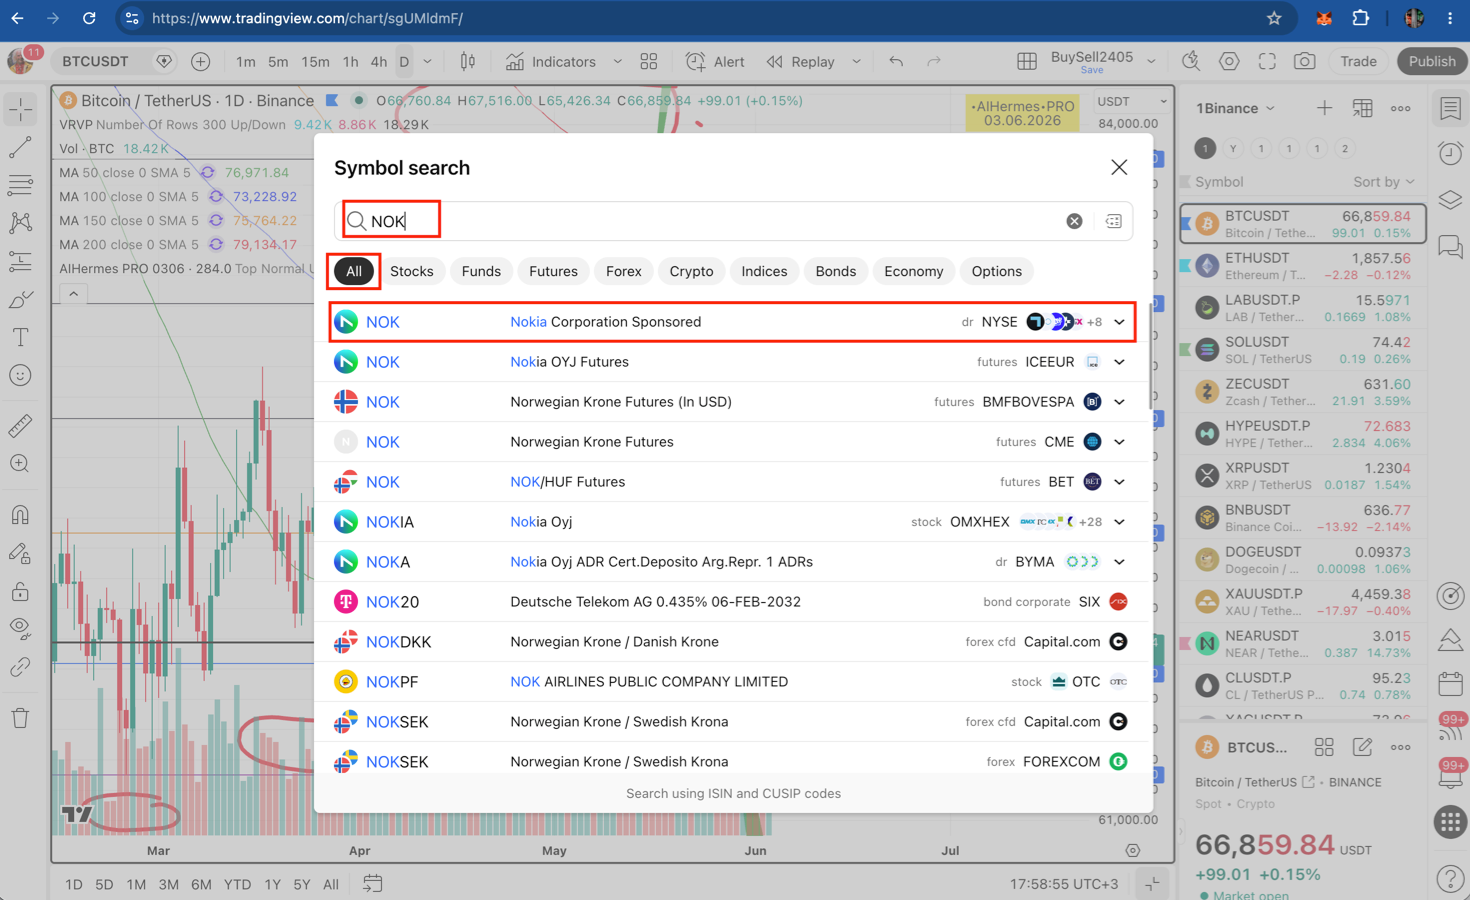Image resolution: width=1471 pixels, height=900 pixels.
Task: Open the candlestick chart type selector
Action: tap(467, 62)
